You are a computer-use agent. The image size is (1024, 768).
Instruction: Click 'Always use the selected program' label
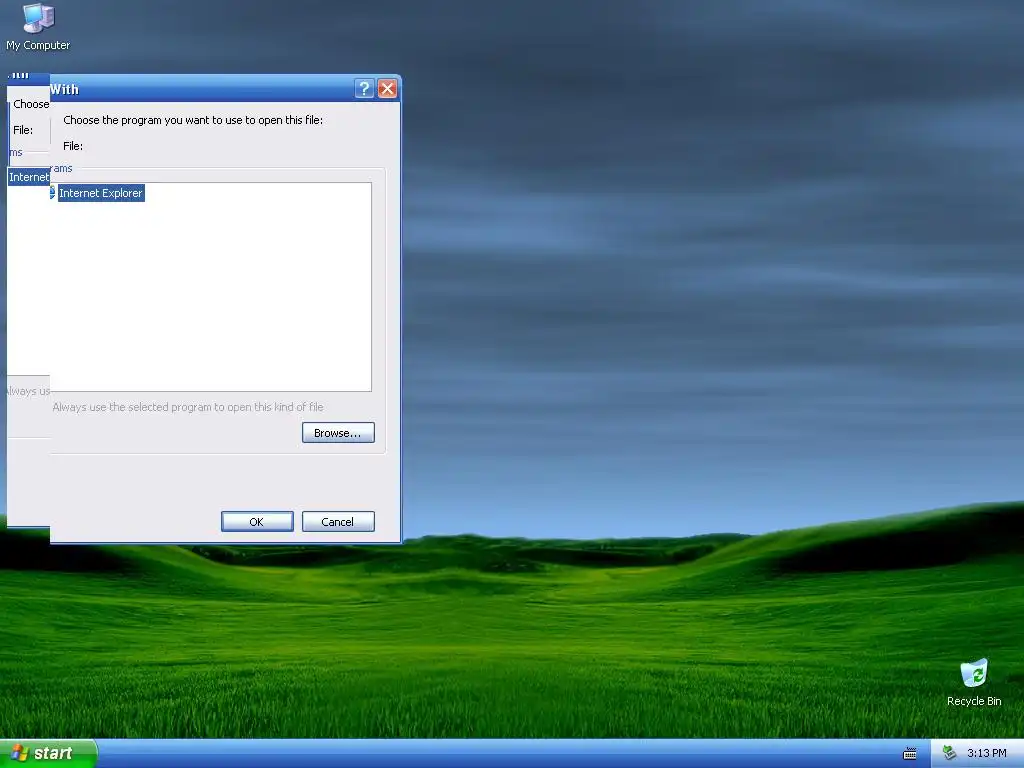[x=188, y=407]
